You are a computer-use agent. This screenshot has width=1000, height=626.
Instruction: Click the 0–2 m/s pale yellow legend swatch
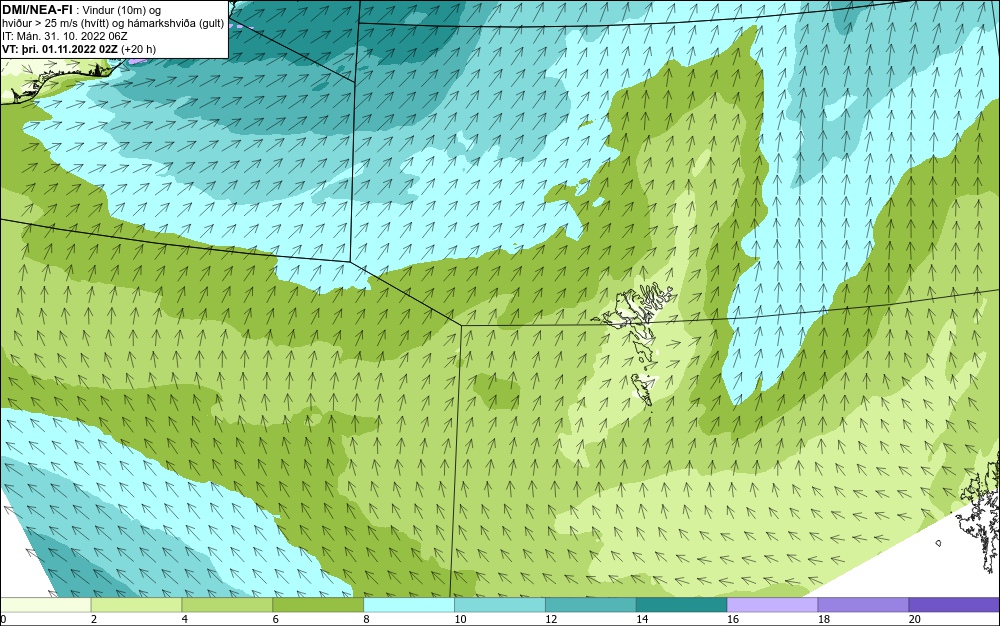click(46, 605)
